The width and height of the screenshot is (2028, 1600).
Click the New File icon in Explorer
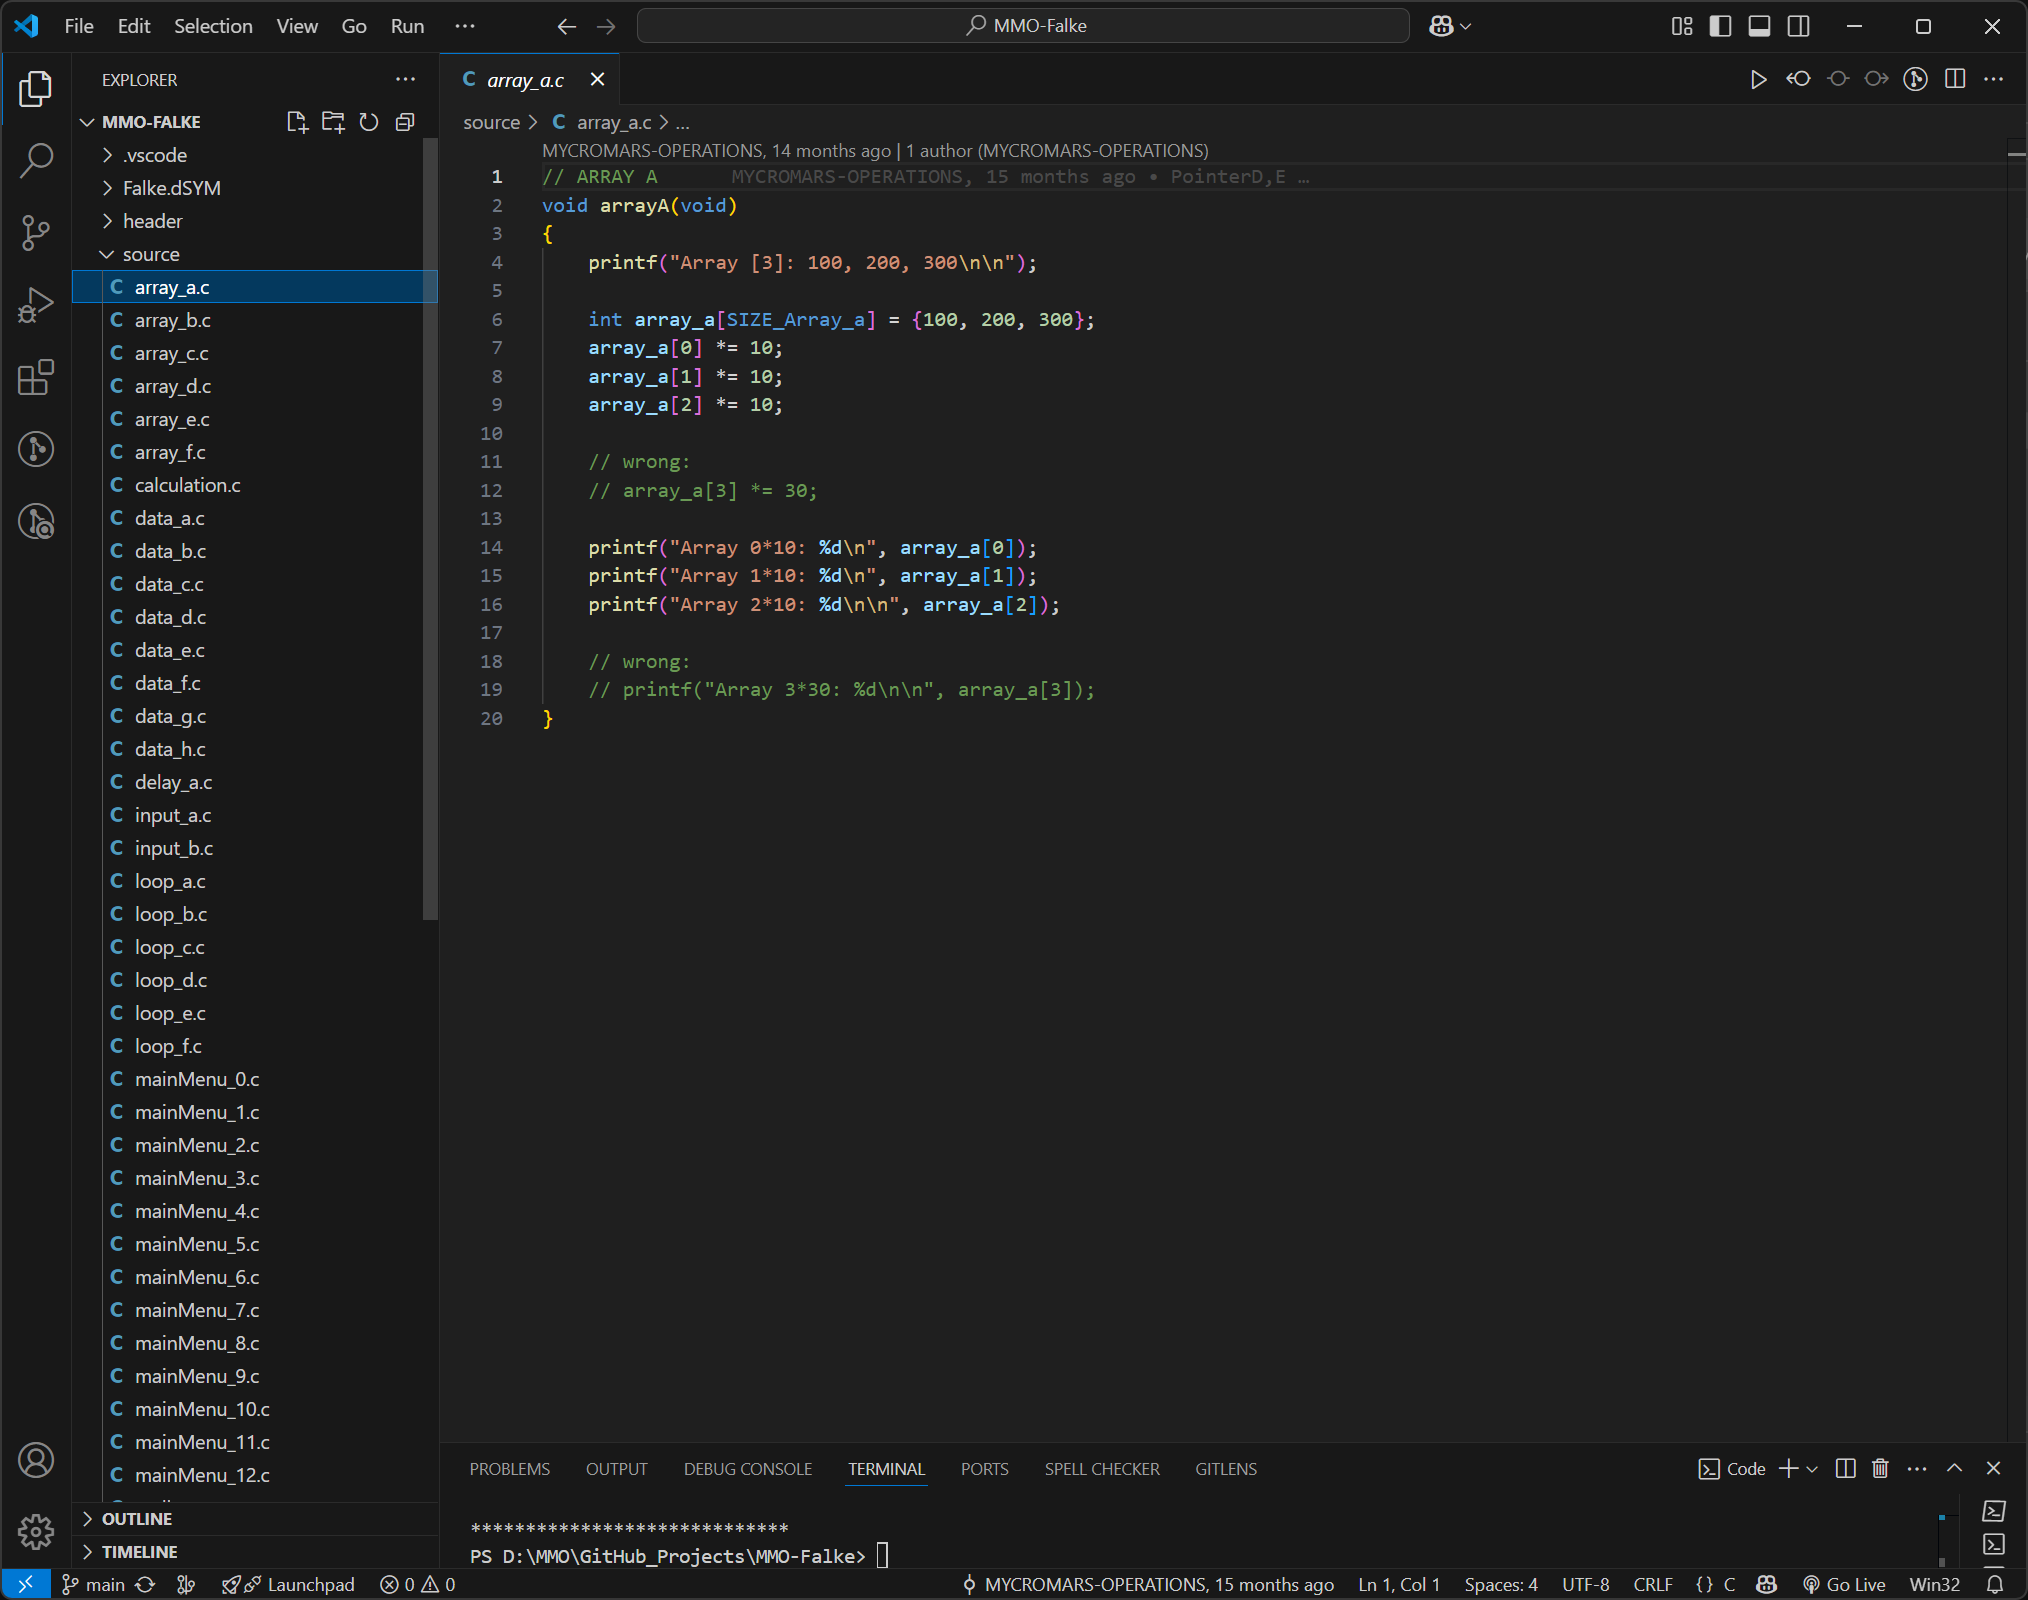tap(297, 122)
